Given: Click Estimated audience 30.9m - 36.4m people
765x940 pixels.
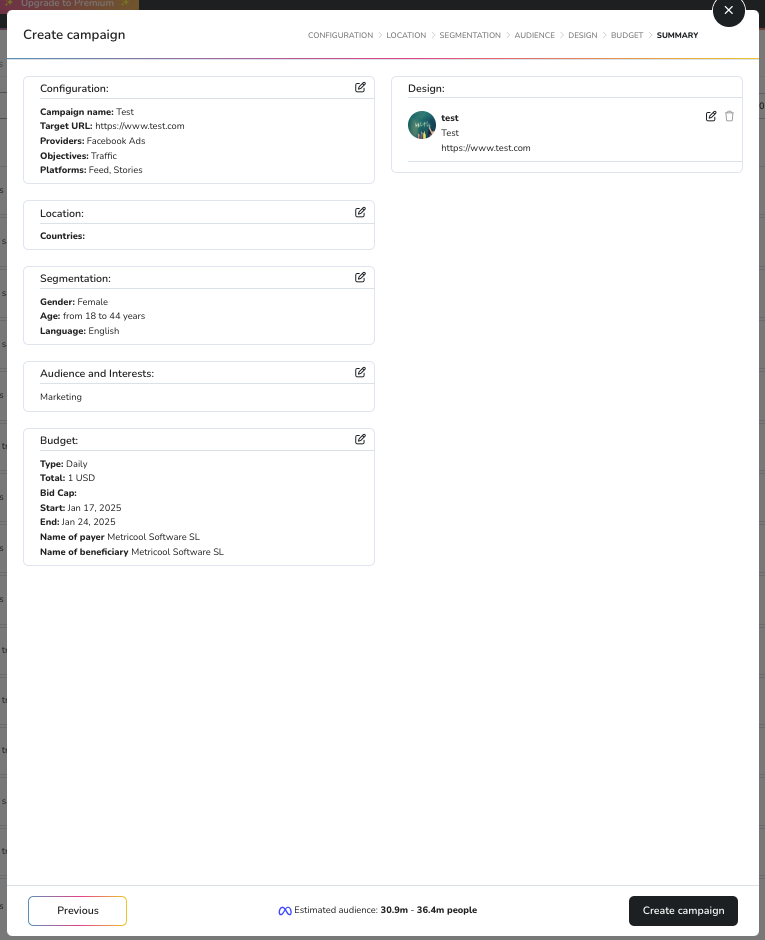Looking at the screenshot, I should 385,910.
